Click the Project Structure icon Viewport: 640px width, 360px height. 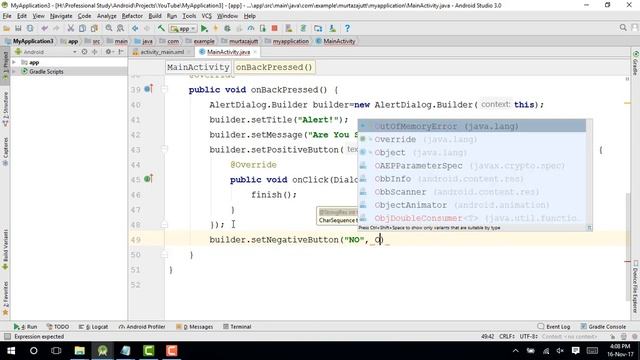coord(318,28)
